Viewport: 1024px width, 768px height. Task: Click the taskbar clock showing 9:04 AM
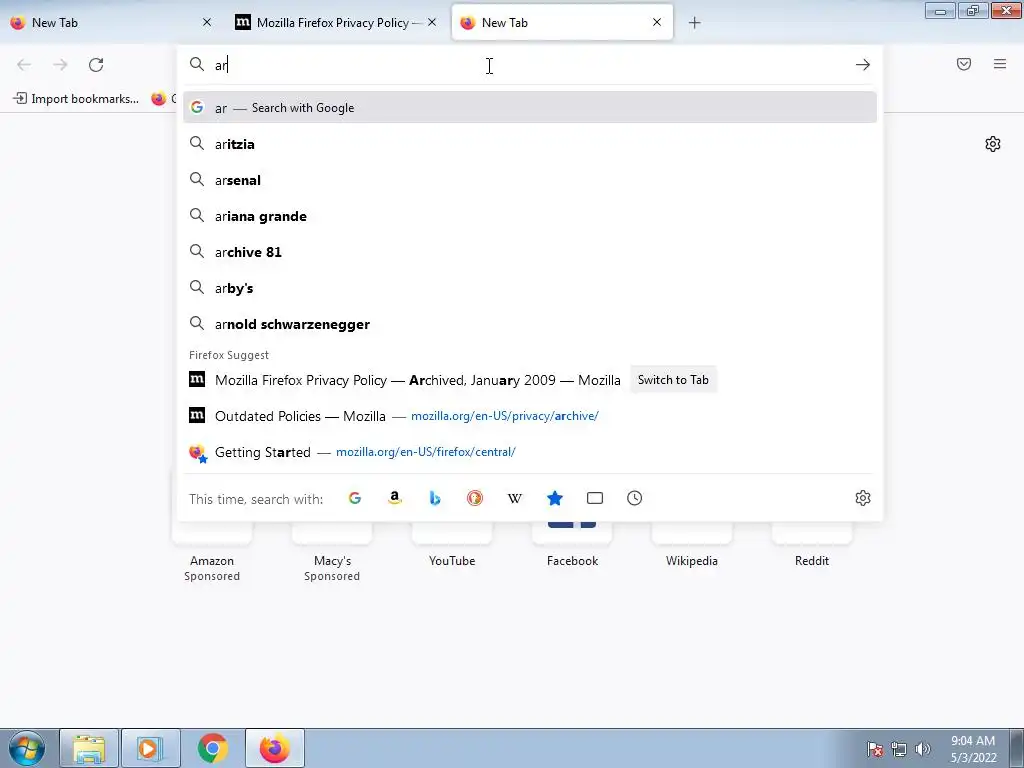coord(973,749)
